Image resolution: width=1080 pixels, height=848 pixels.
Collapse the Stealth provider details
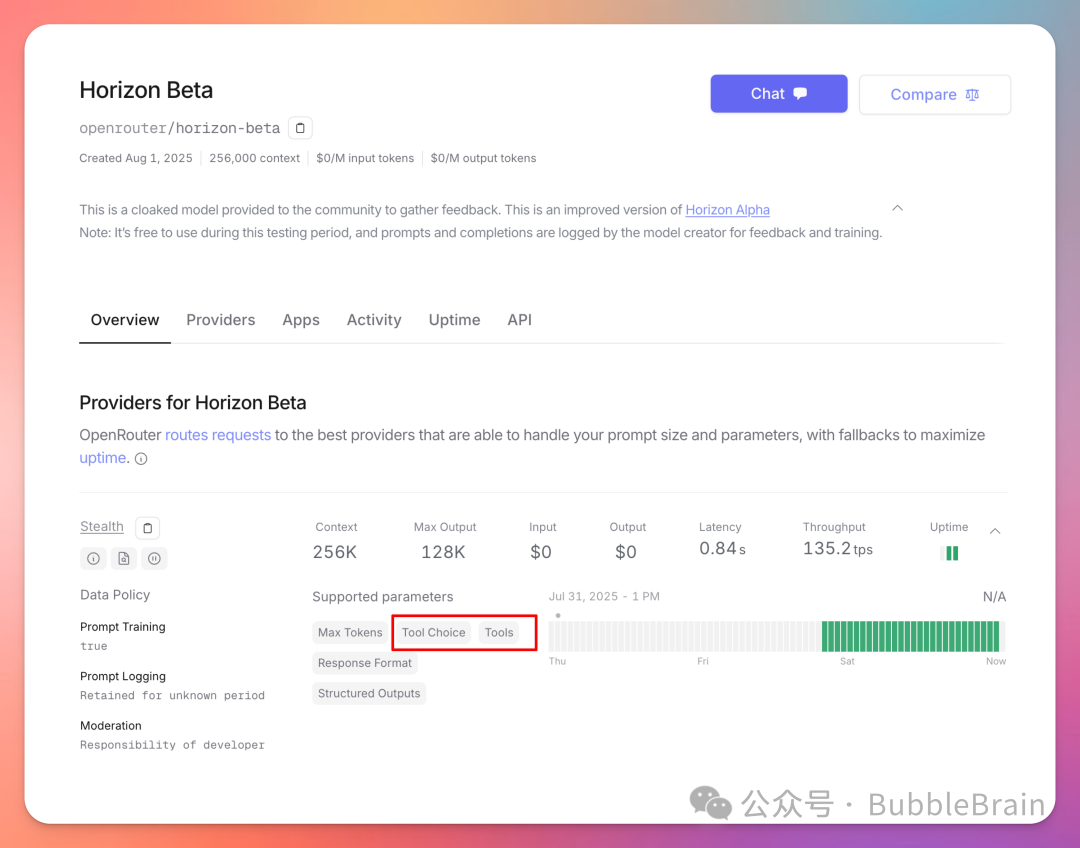(995, 531)
